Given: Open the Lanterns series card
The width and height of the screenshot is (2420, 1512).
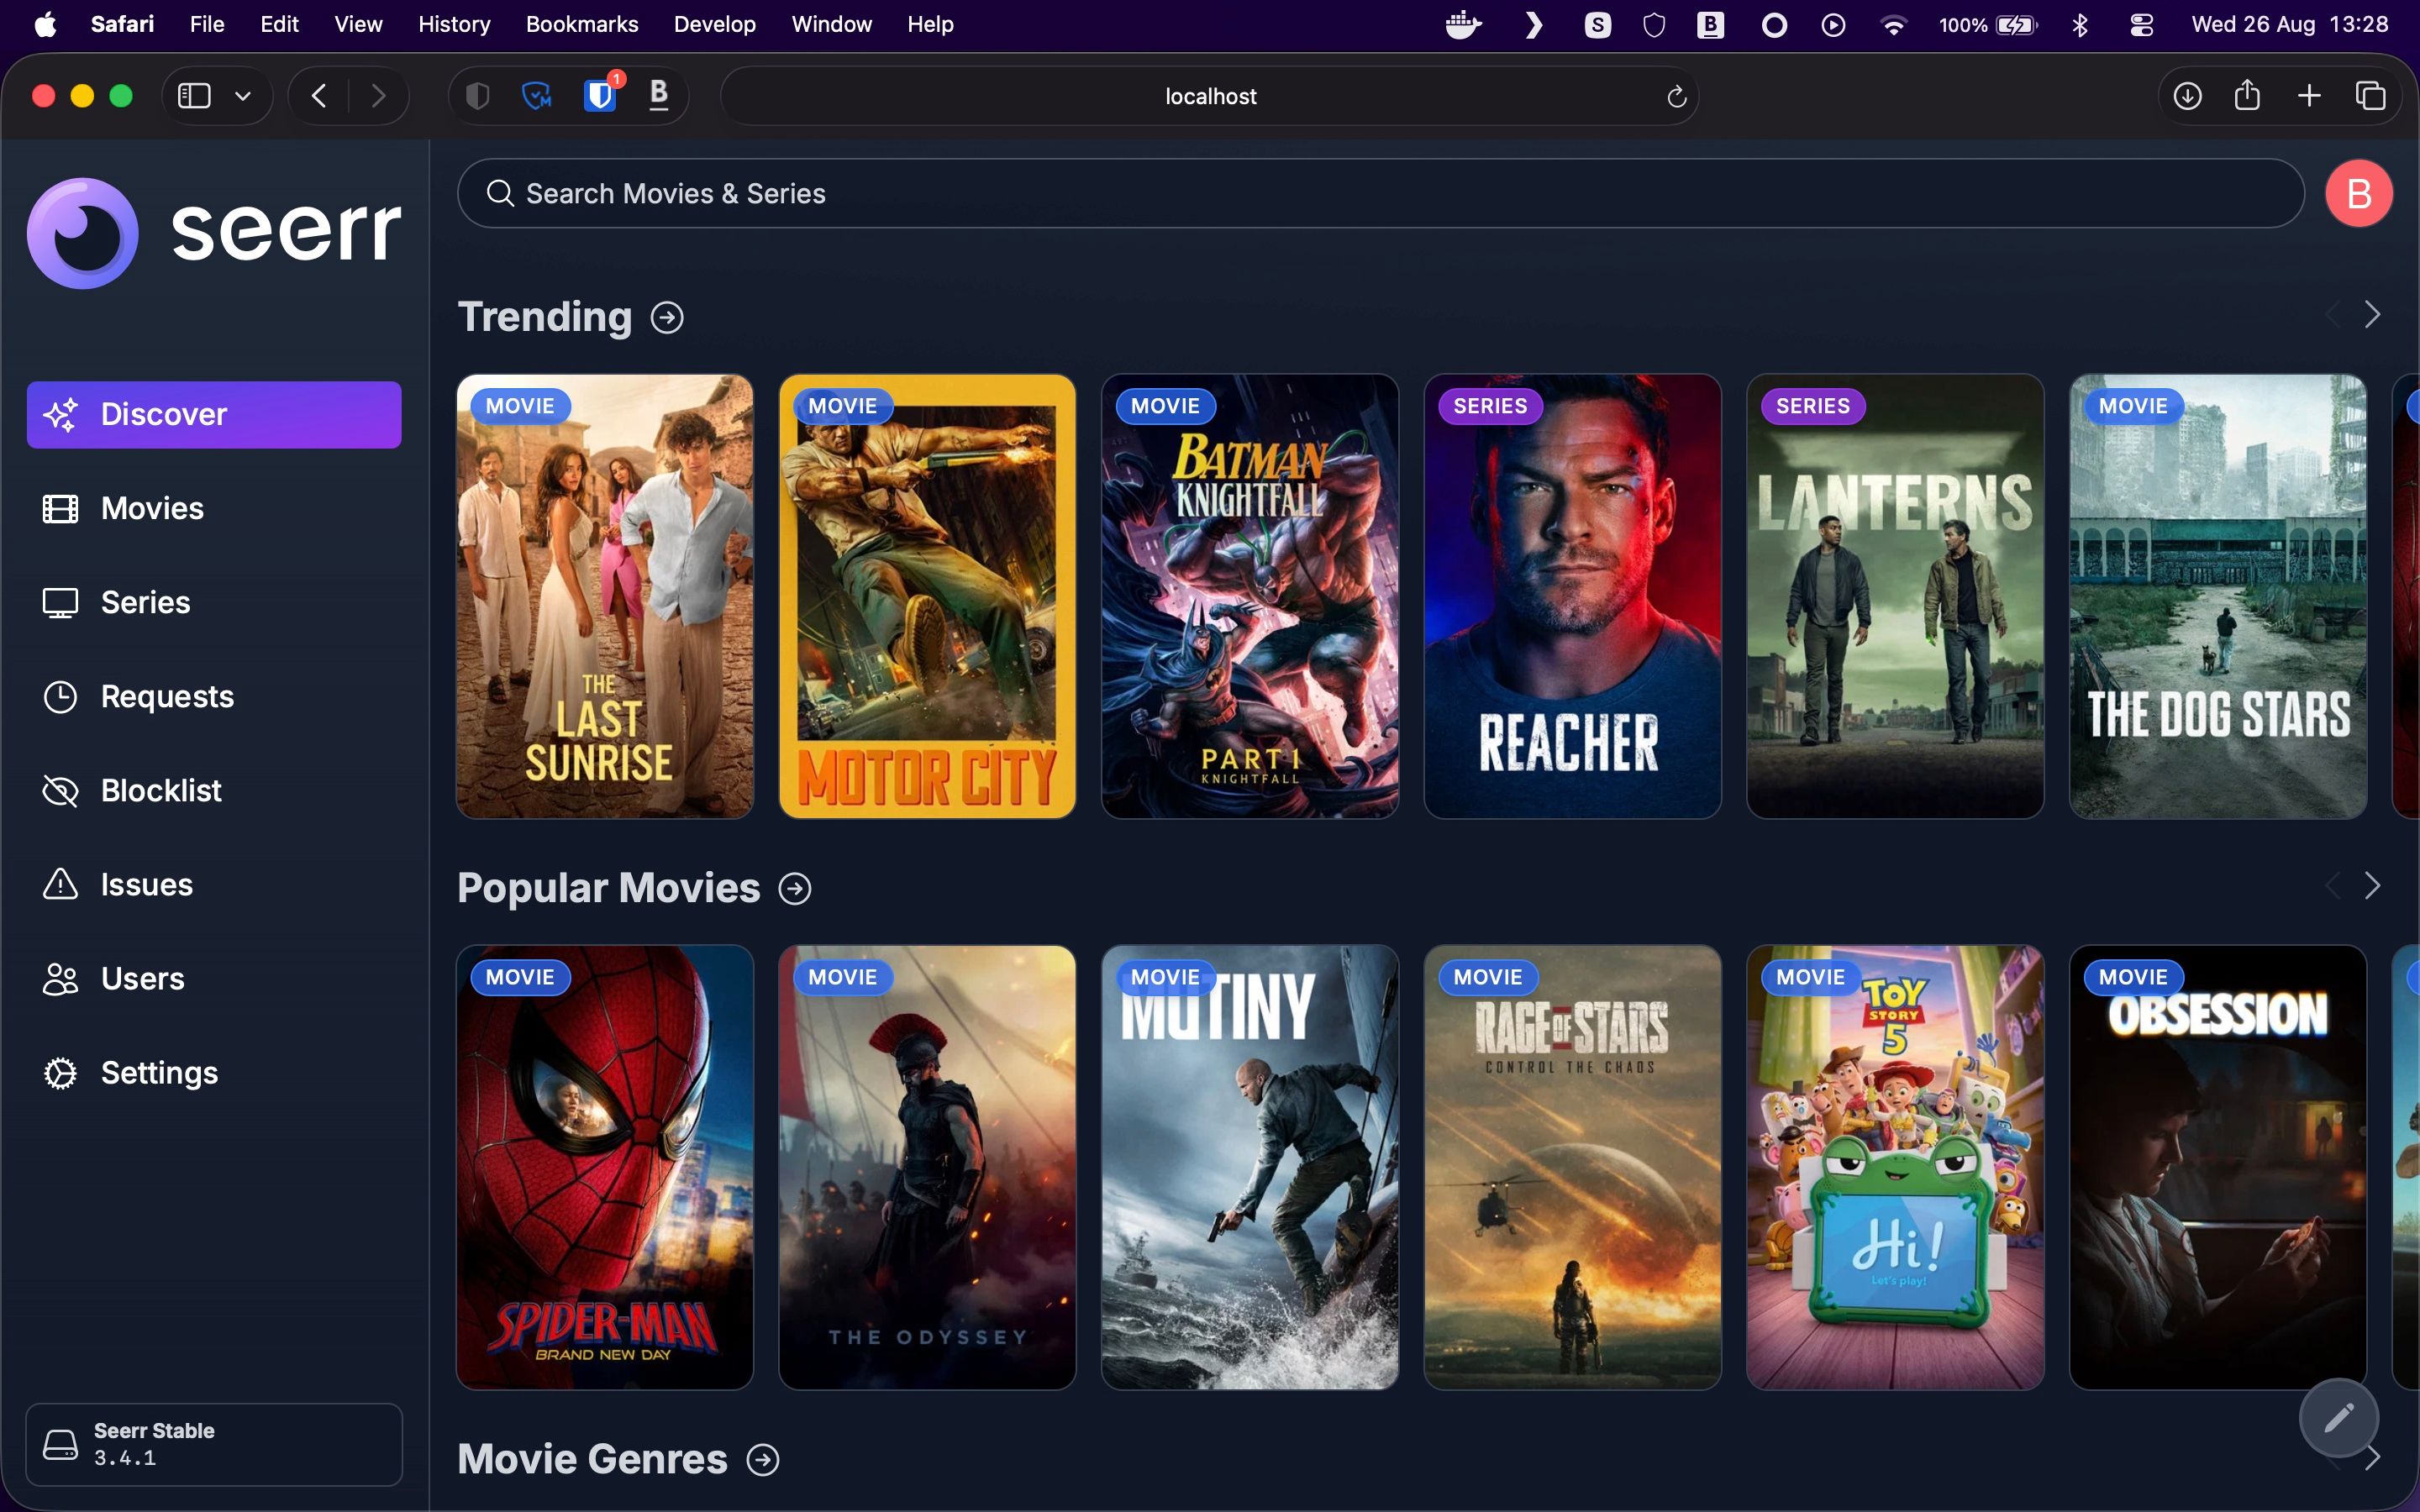Looking at the screenshot, I should (x=1895, y=596).
